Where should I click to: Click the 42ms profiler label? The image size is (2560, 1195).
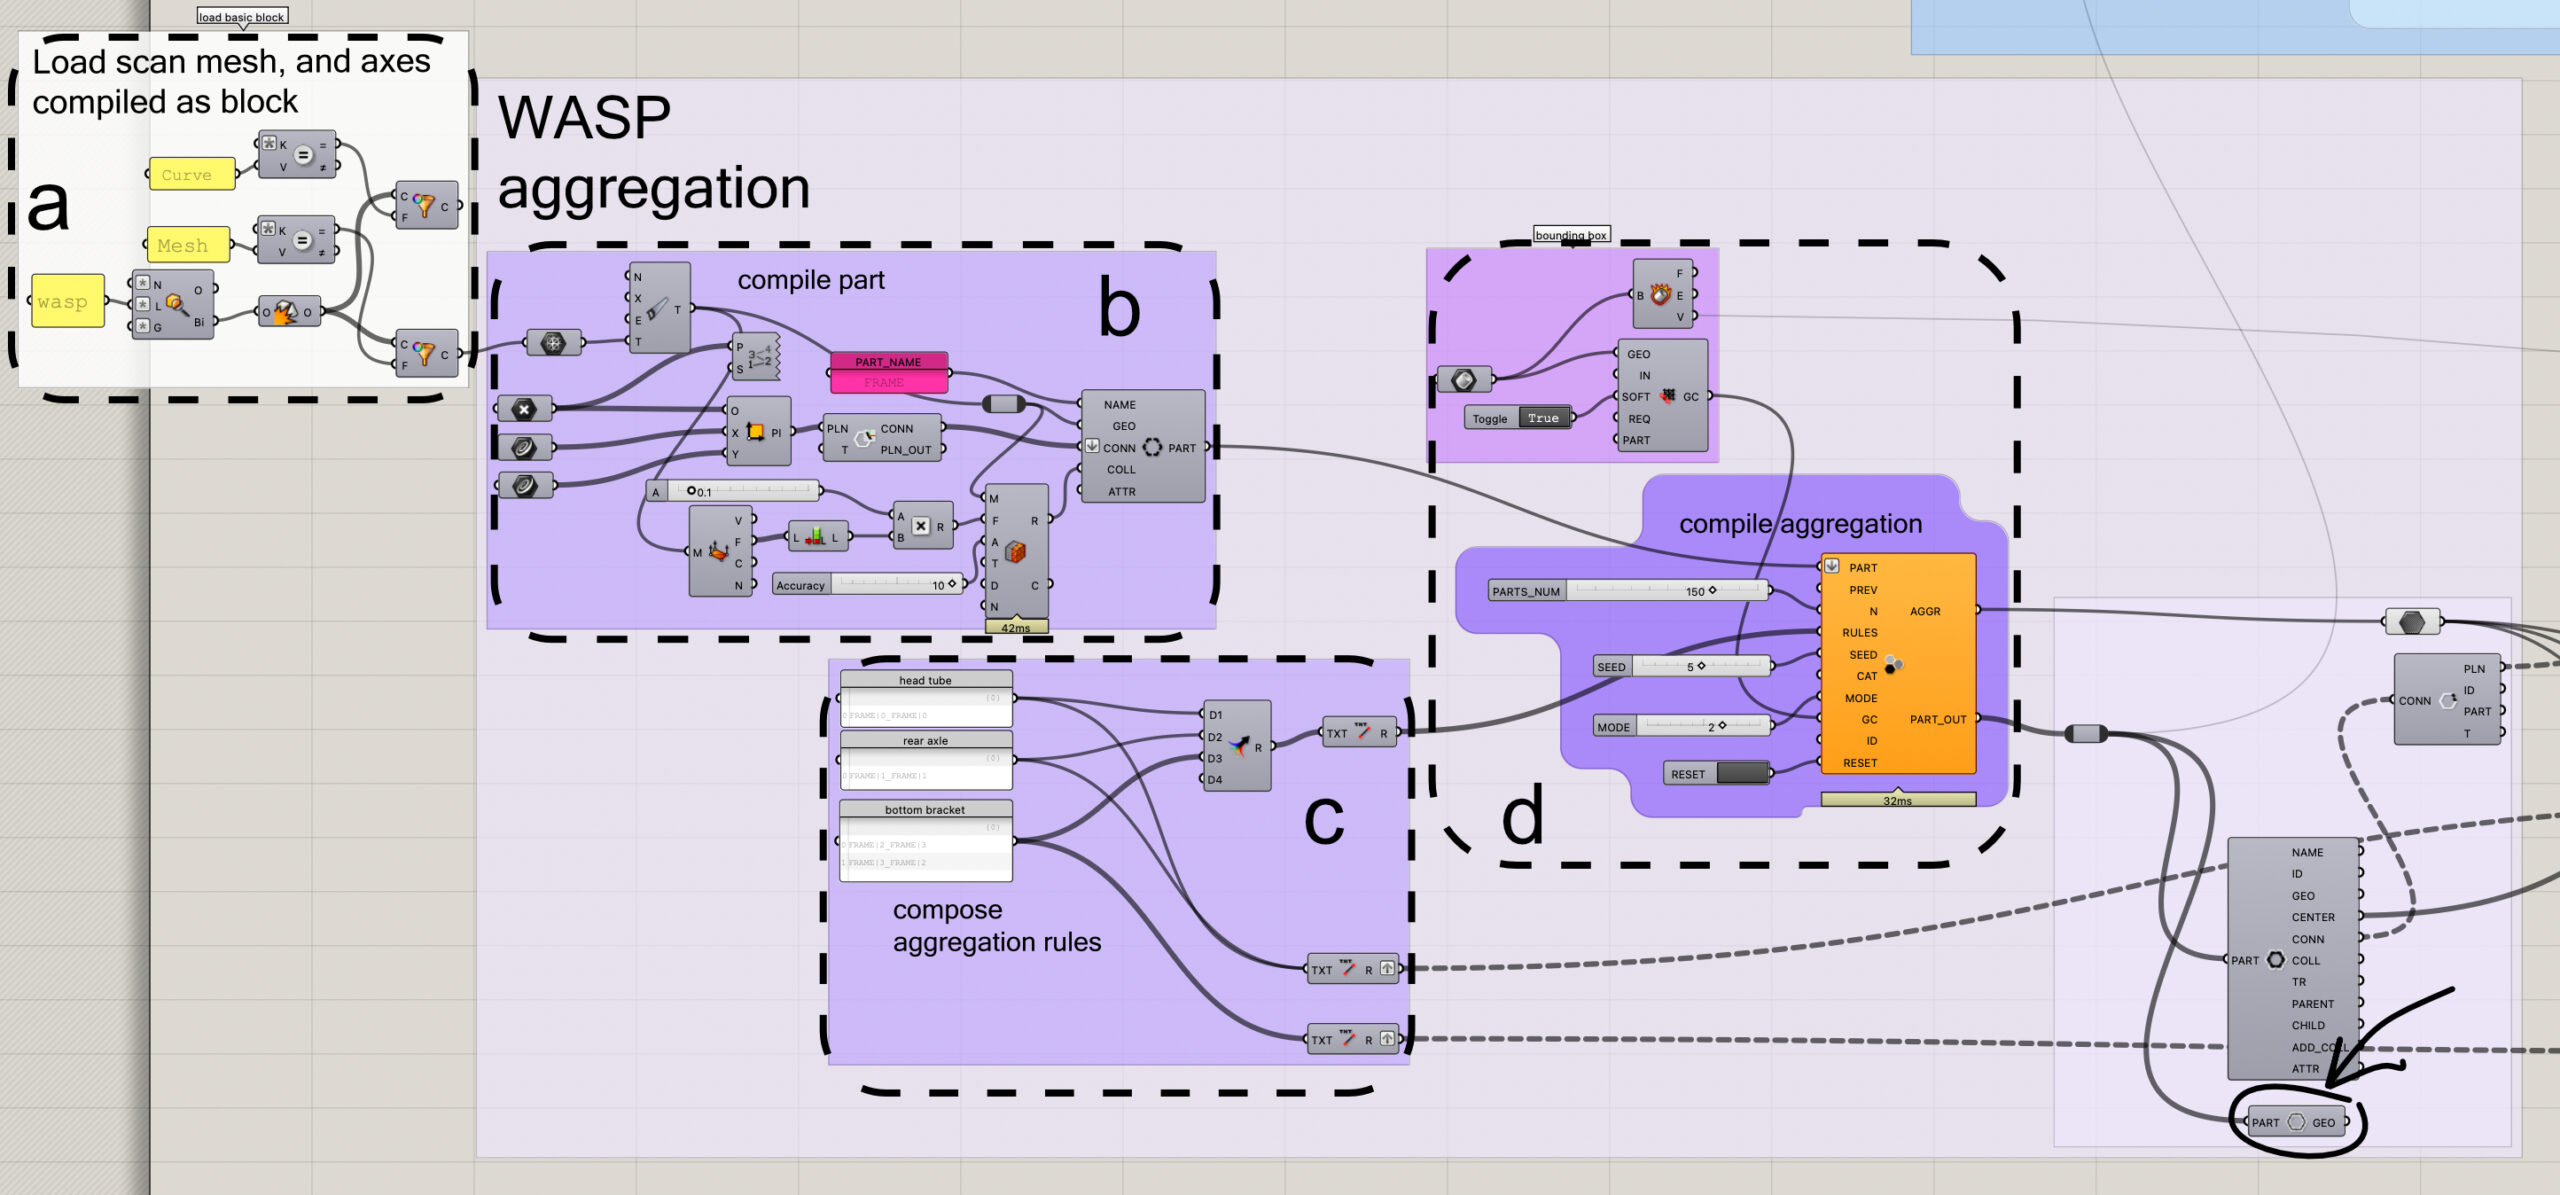coord(1016,627)
